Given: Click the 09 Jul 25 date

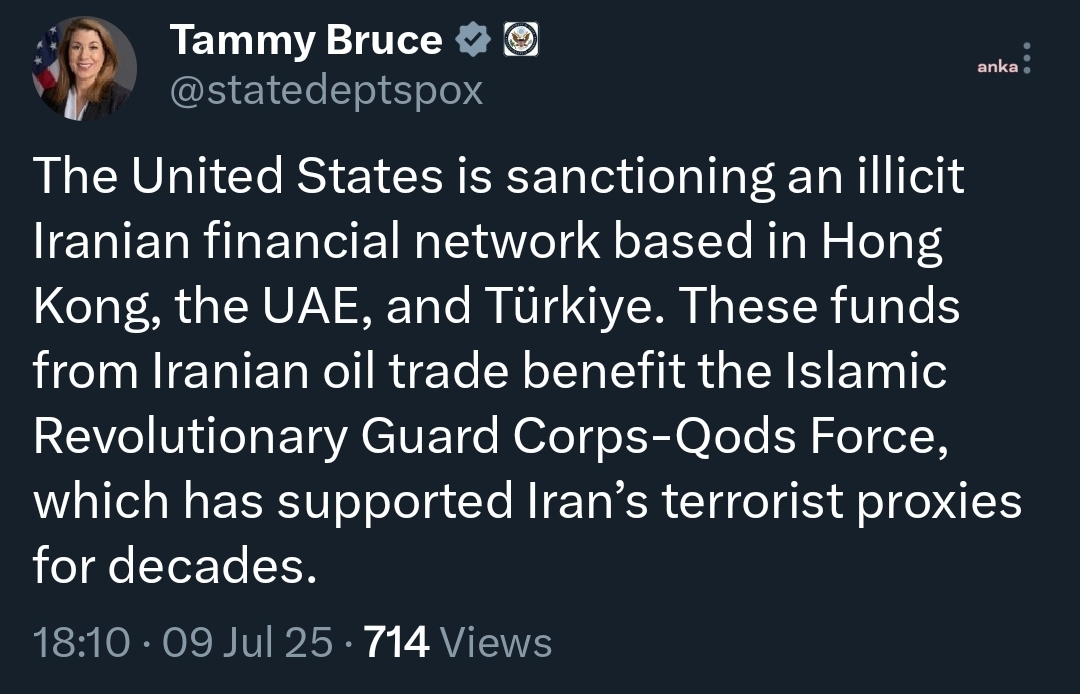Looking at the screenshot, I should click(x=248, y=642).
